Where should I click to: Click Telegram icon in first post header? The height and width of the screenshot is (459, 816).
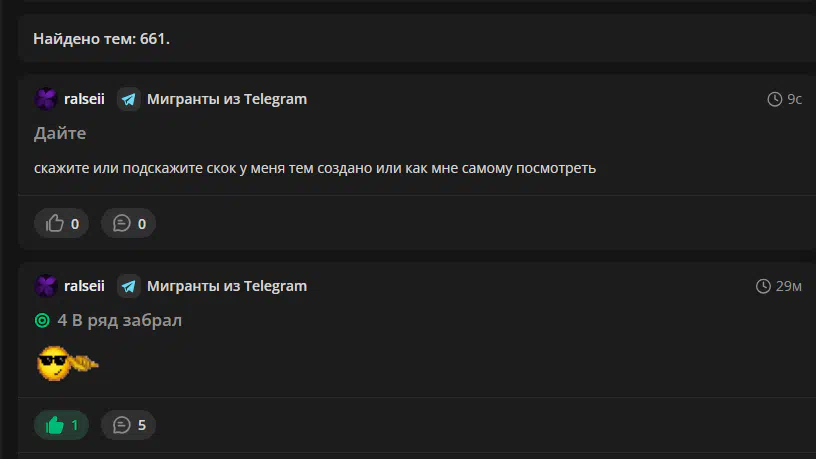tap(129, 99)
